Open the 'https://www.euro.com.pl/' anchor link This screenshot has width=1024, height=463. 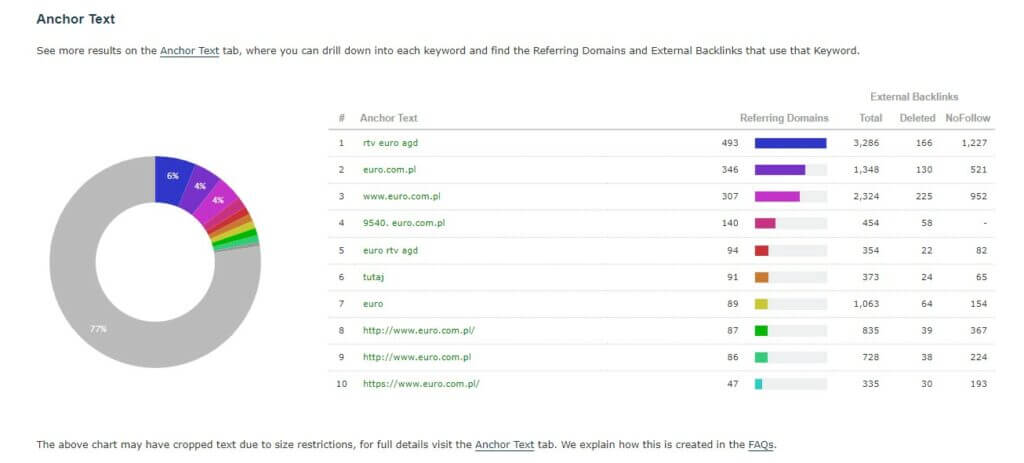(x=421, y=384)
